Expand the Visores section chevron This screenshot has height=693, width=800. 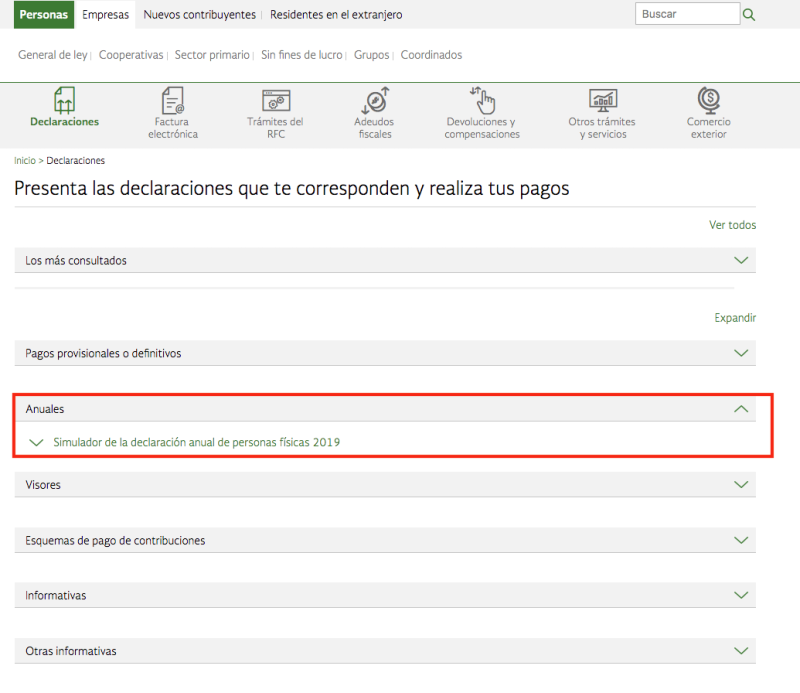point(741,484)
